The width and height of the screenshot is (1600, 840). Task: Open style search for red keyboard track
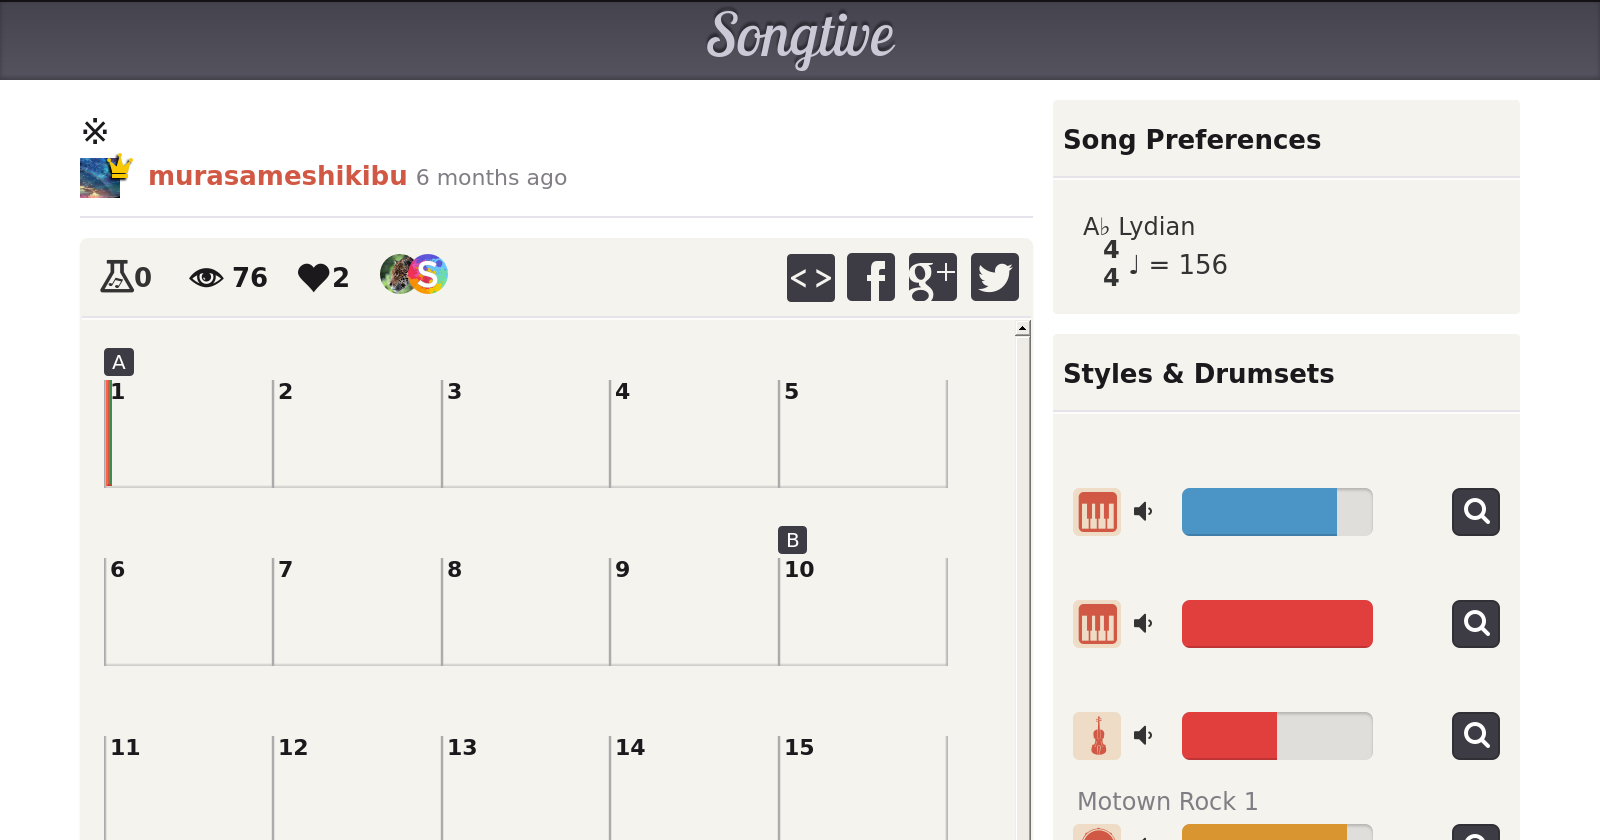(x=1475, y=624)
